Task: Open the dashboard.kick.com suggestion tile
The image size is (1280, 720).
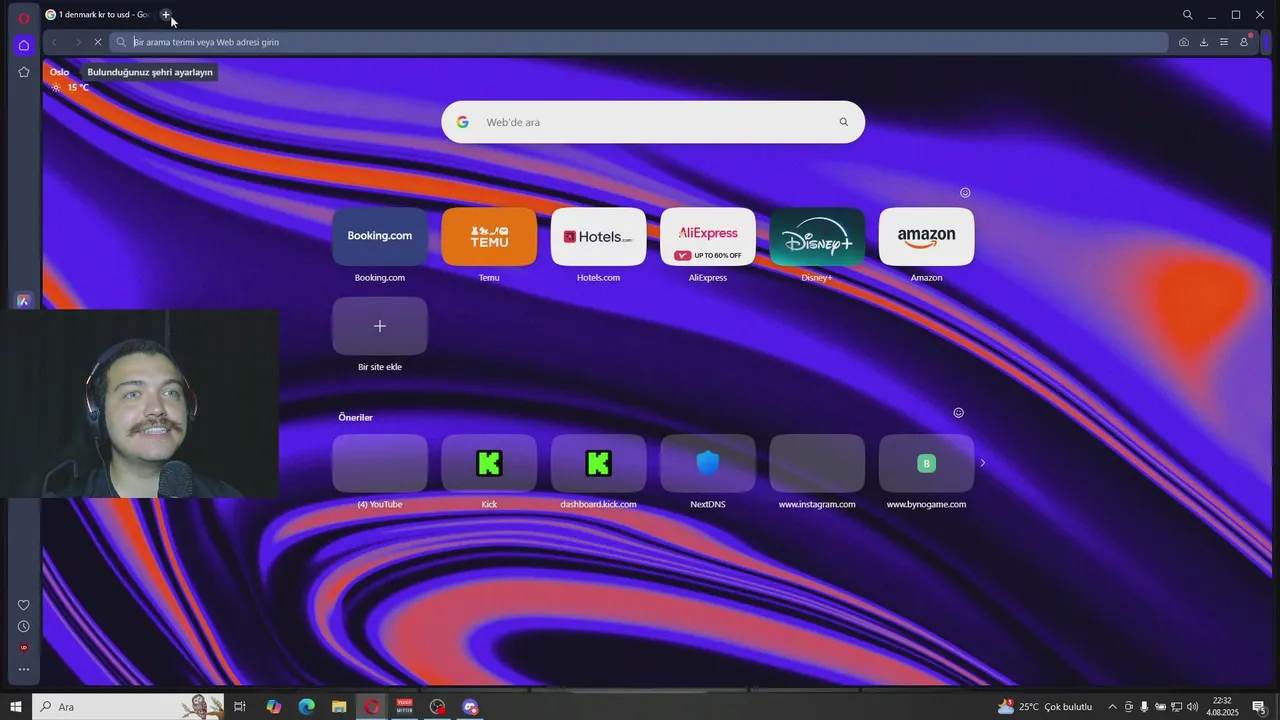Action: click(x=598, y=463)
